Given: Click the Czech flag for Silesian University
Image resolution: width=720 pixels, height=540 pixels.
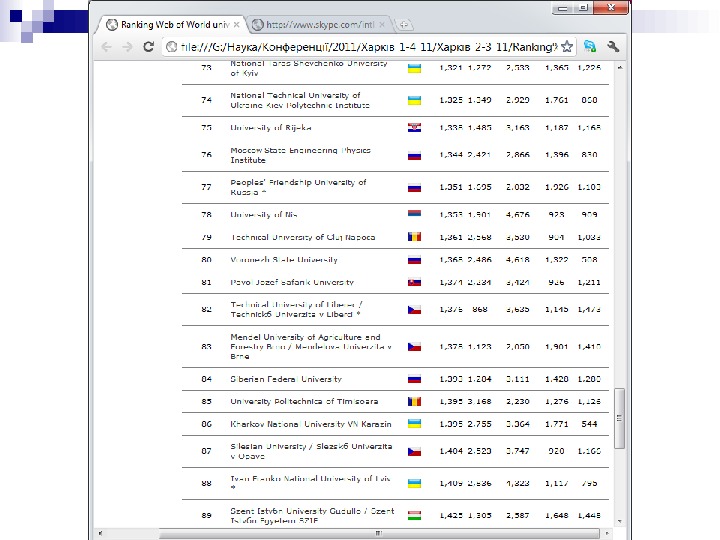Looking at the screenshot, I should point(414,451).
